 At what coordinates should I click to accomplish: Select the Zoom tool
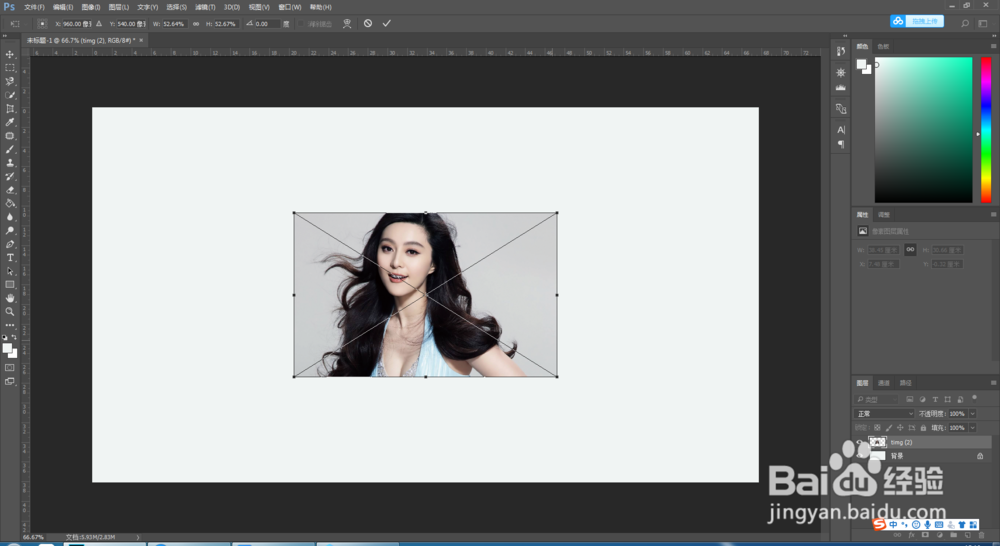coord(10,312)
